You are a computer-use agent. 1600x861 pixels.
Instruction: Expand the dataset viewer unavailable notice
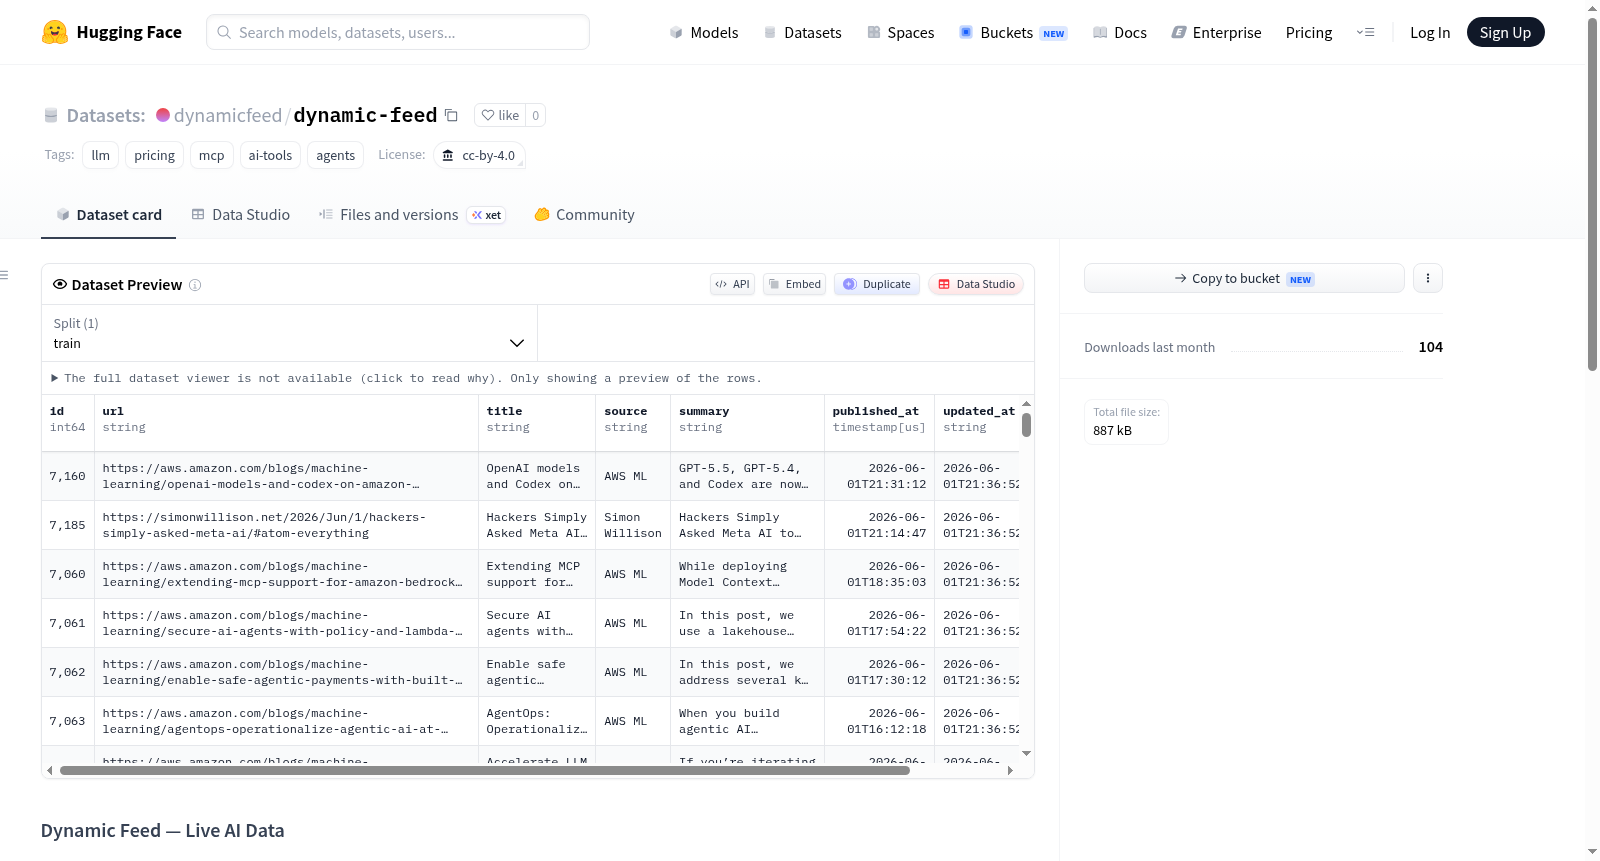tap(406, 378)
